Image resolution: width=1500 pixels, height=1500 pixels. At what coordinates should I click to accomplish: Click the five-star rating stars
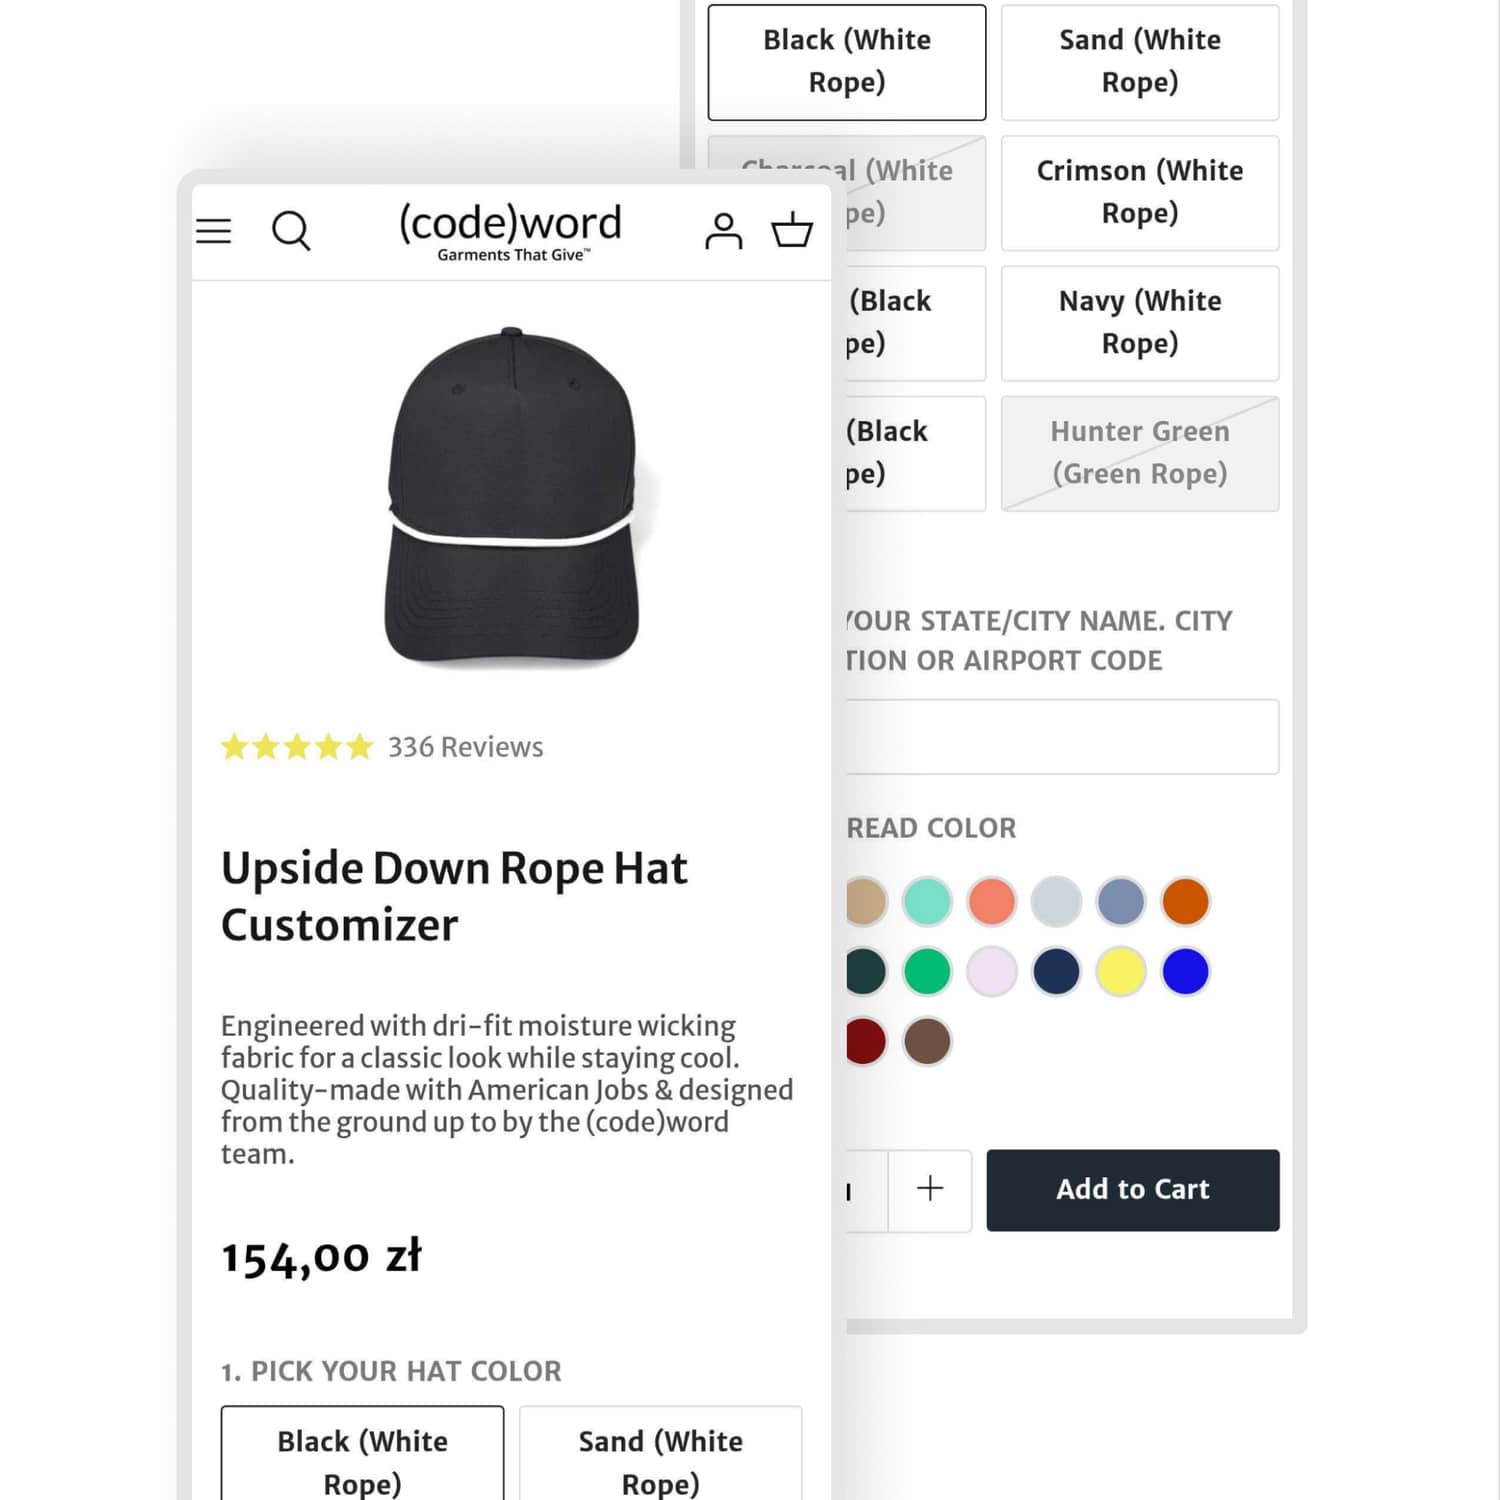(296, 746)
